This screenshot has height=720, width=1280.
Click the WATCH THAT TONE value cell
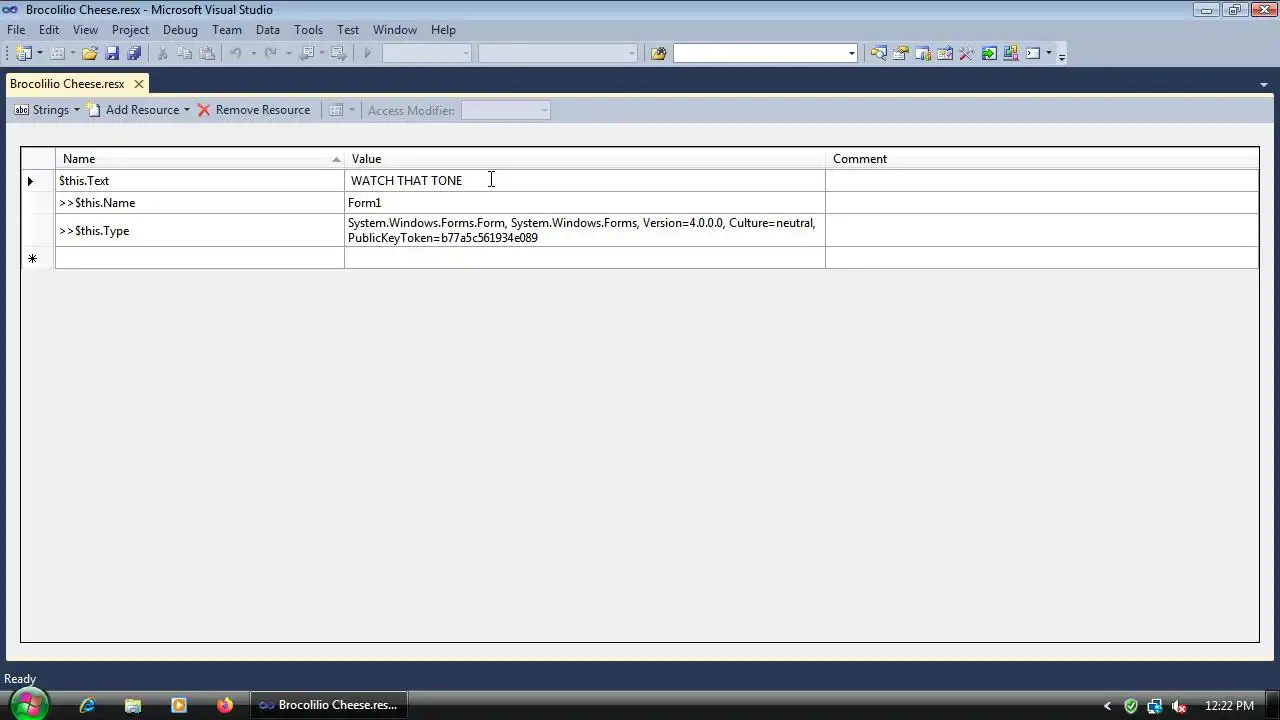[585, 181]
